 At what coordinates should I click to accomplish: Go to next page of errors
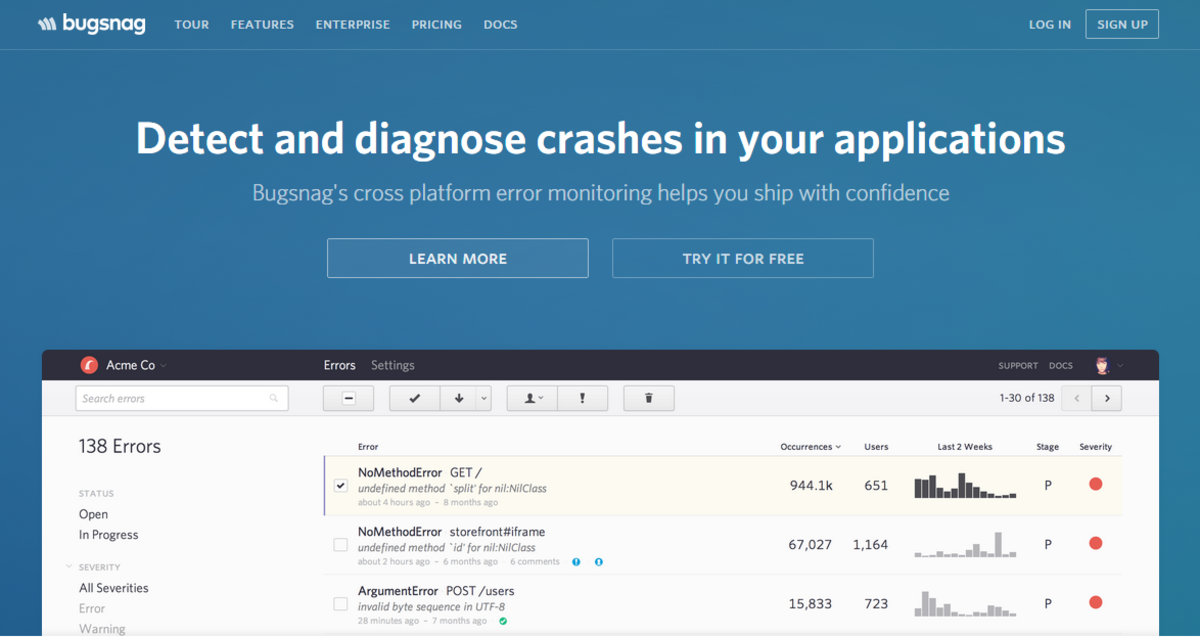[x=1106, y=398]
